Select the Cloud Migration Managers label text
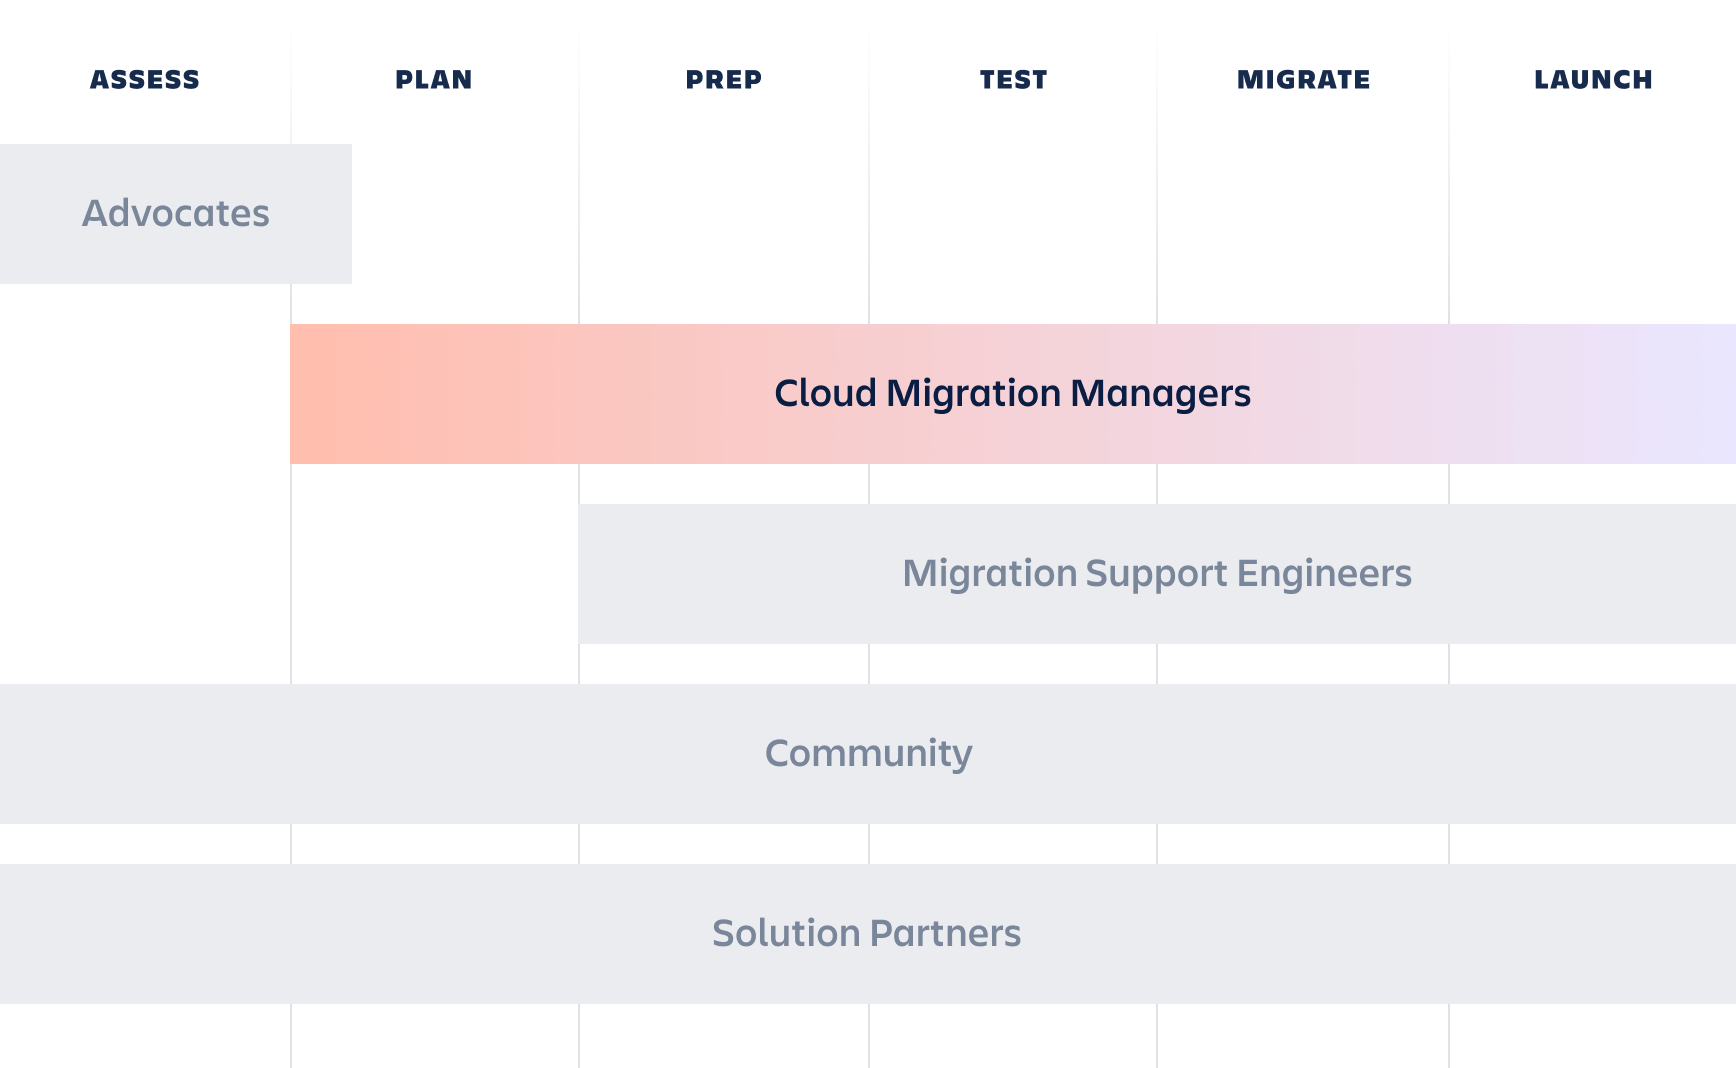The width and height of the screenshot is (1736, 1068). click(1013, 394)
